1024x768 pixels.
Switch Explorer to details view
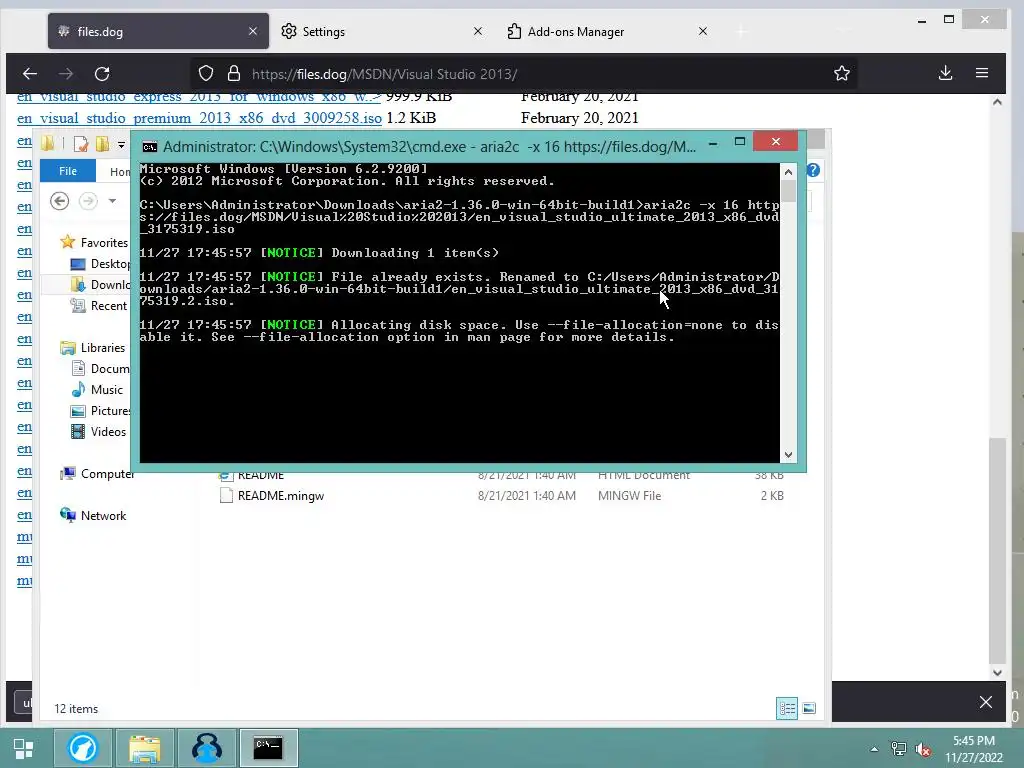[787, 709]
